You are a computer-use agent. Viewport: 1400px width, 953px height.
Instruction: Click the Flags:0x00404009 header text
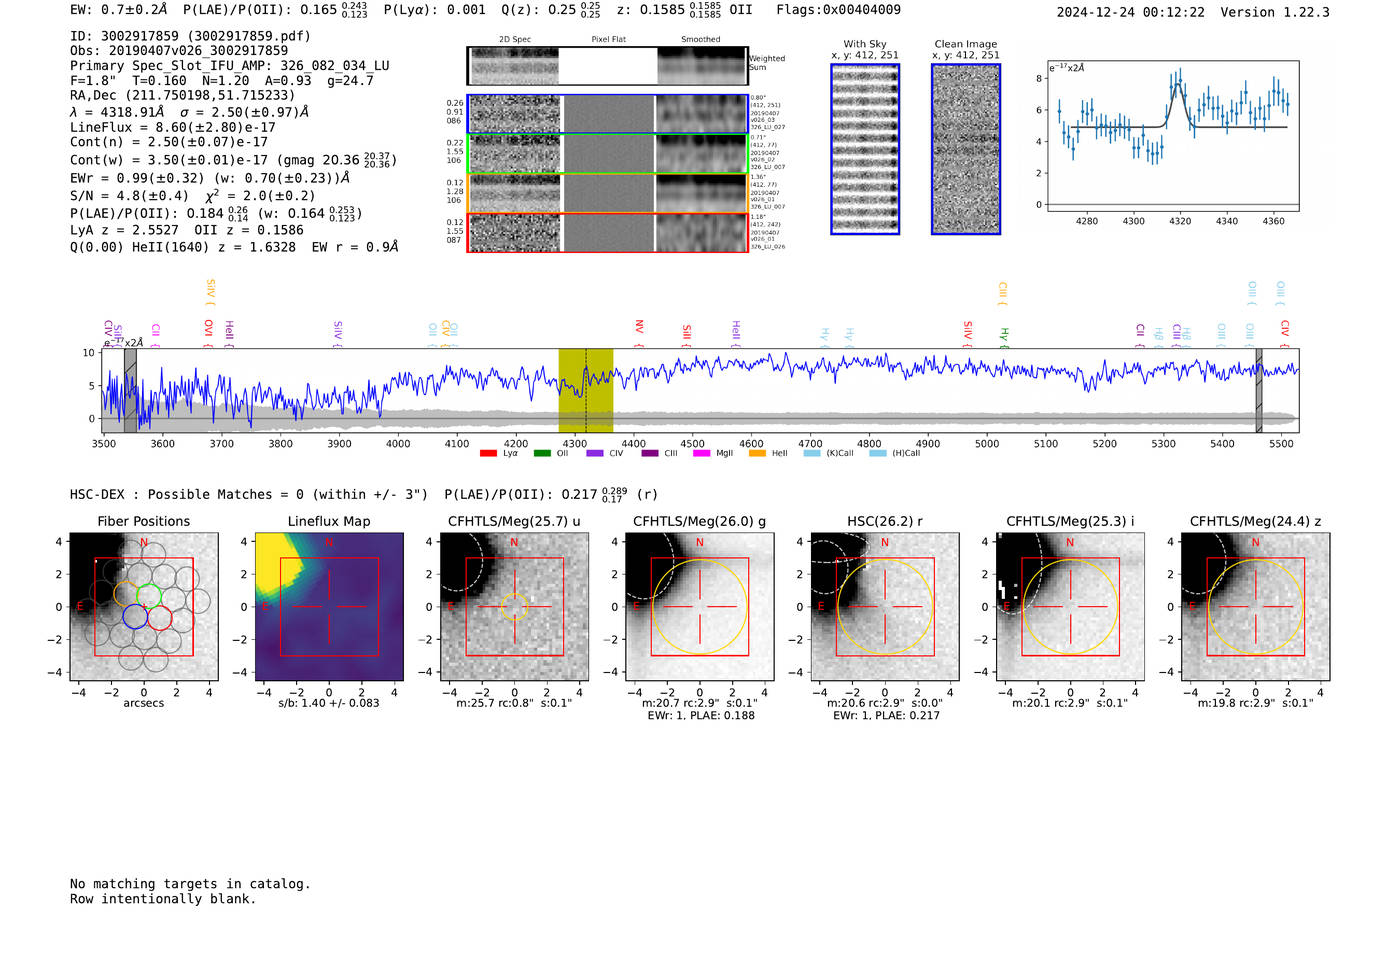(838, 10)
